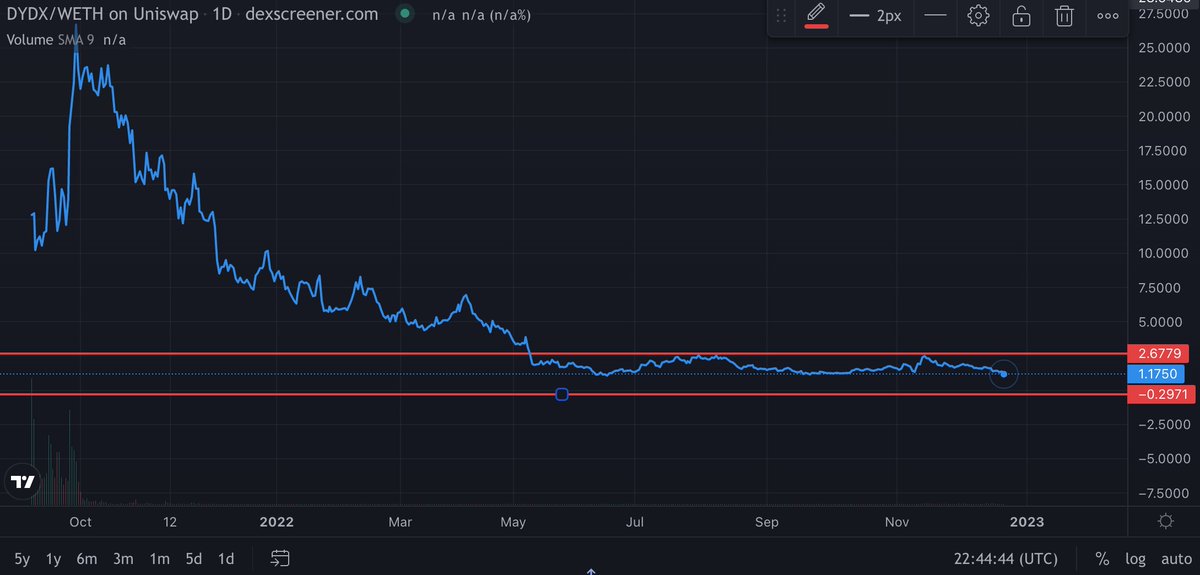Image resolution: width=1200 pixels, height=575 pixels.
Task: Click the circled last price point
Action: [x=1003, y=375]
